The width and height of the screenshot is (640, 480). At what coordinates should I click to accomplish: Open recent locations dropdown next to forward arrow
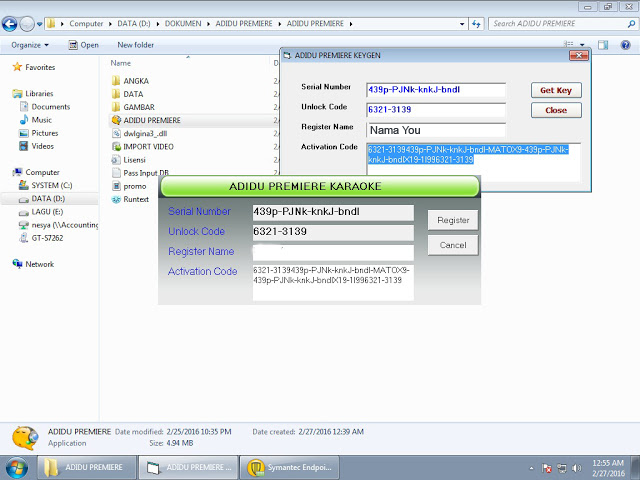40,24
